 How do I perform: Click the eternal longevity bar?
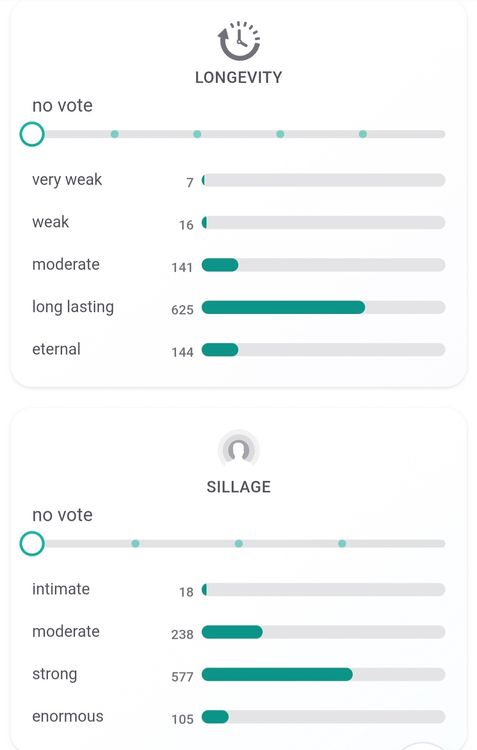tap(323, 350)
